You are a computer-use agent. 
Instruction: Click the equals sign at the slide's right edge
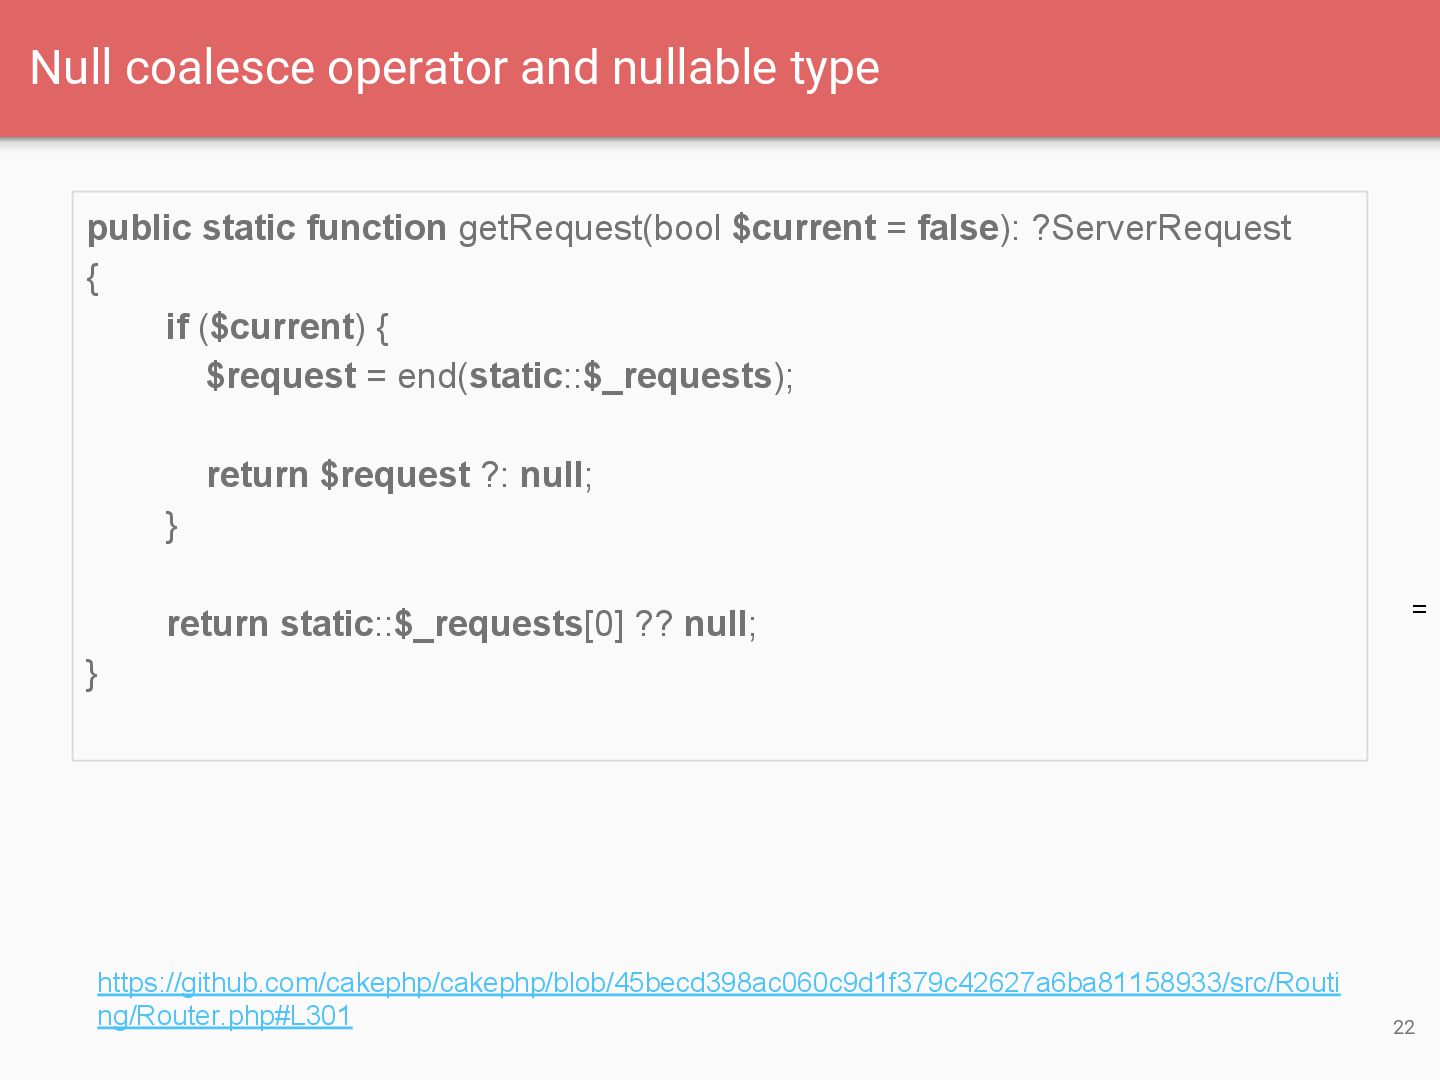[1419, 609]
